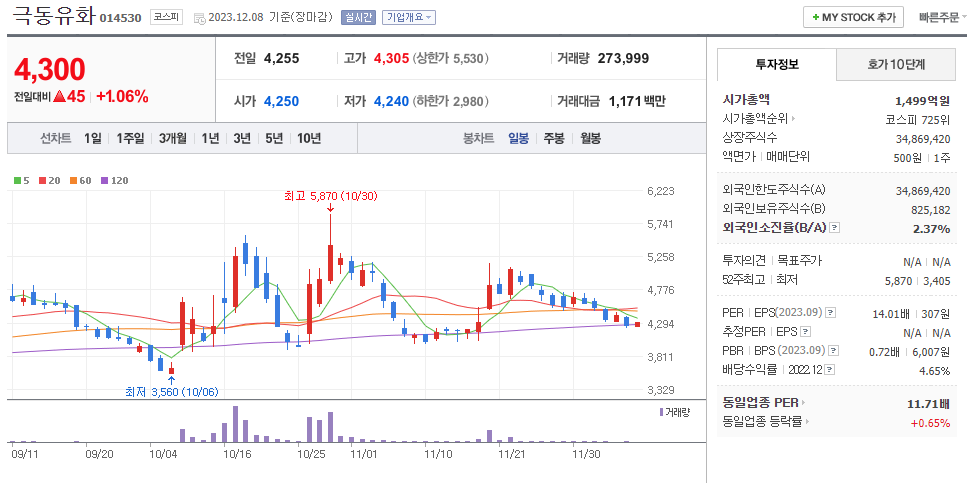Click the 극동유화 stock name heading
Image resolution: width=978 pixels, height=483 pixels.
52,16
